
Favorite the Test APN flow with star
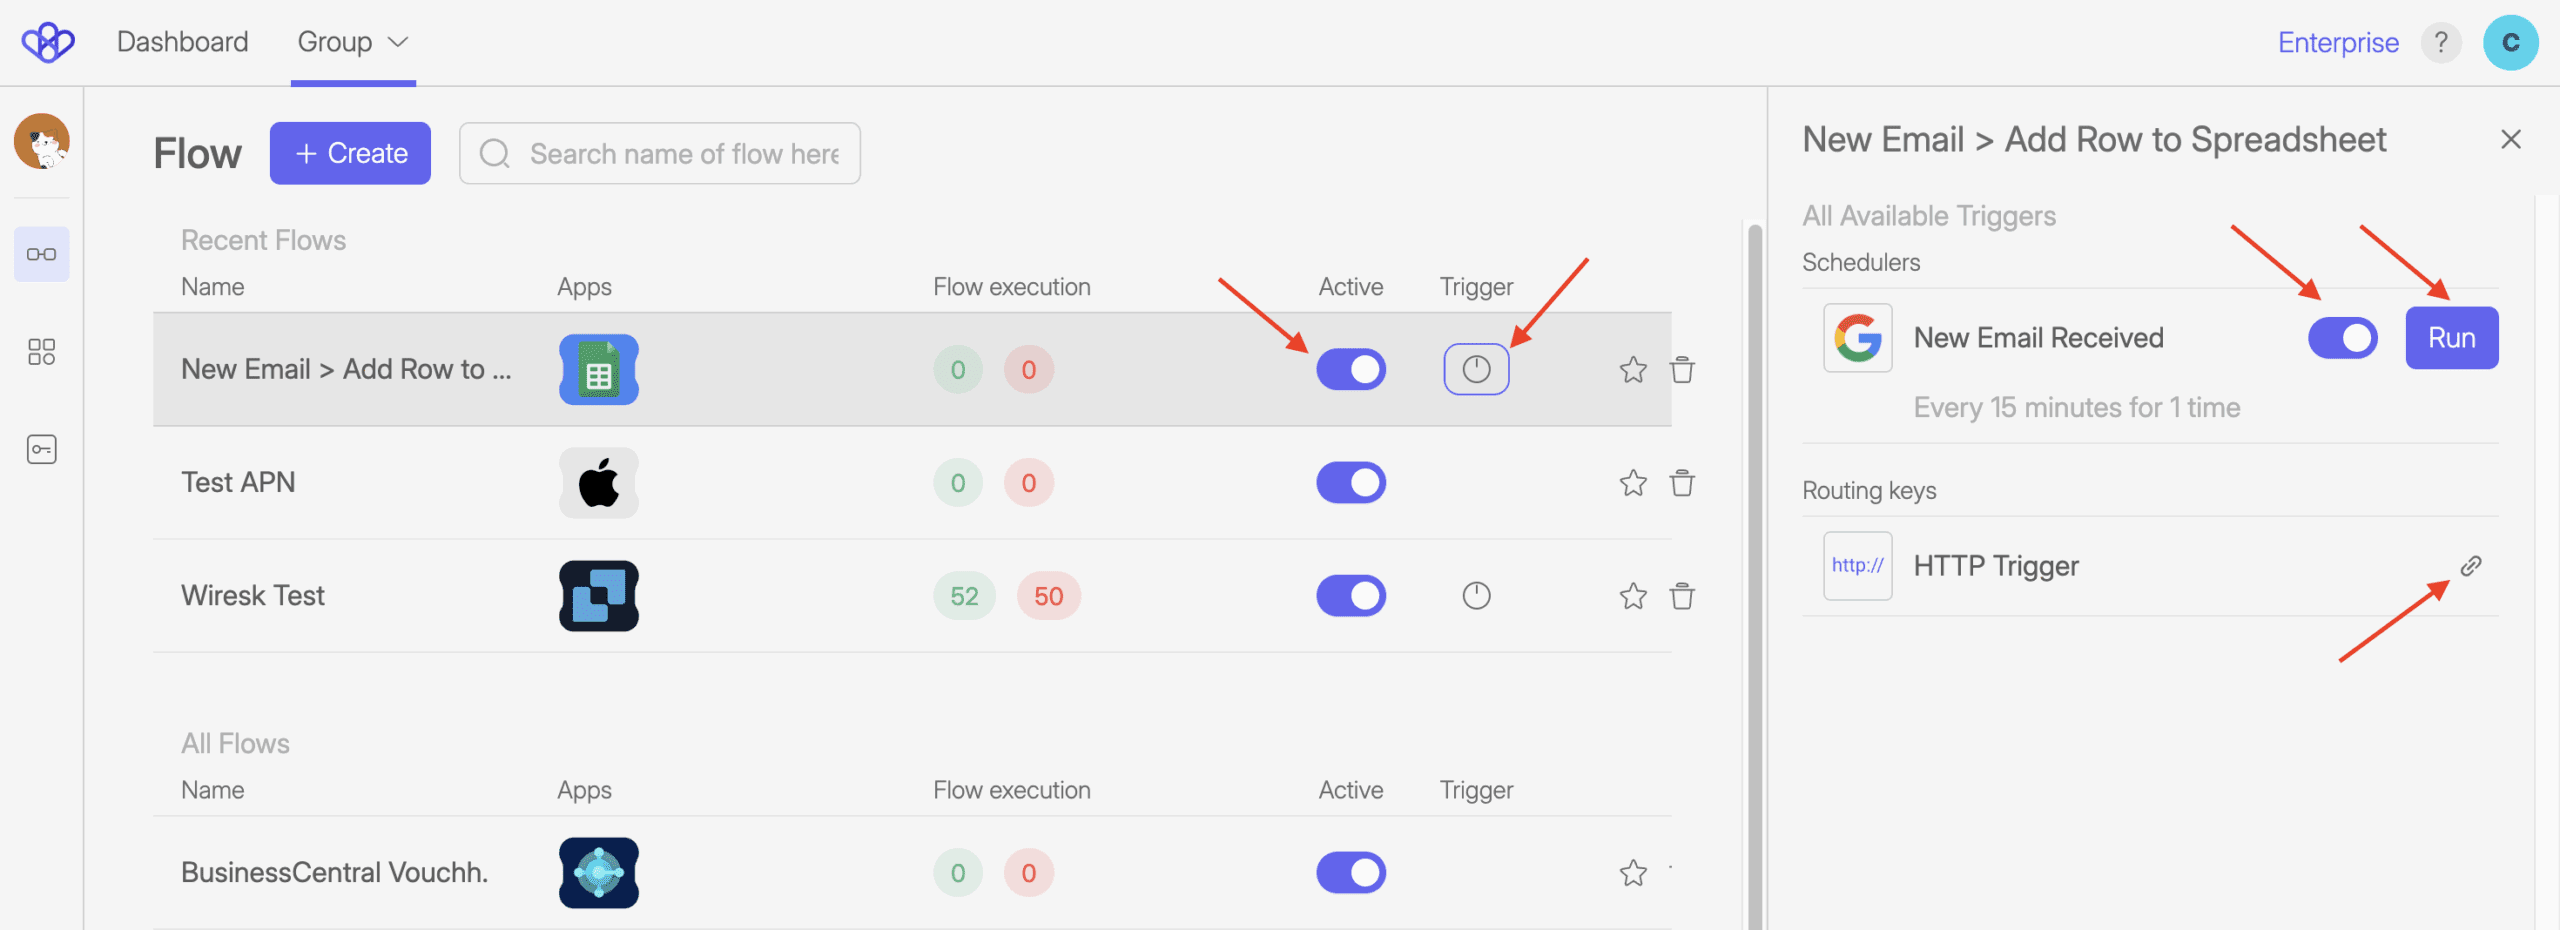[x=1633, y=483]
